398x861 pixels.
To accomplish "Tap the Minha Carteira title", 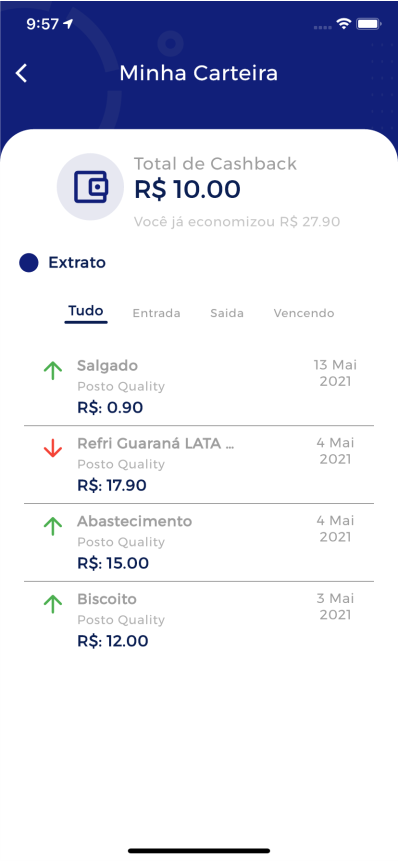I will tap(199, 73).
